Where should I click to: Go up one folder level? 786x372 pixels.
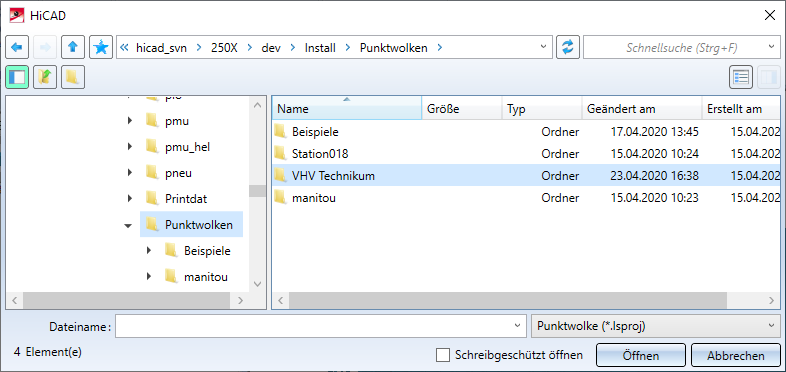(73, 47)
